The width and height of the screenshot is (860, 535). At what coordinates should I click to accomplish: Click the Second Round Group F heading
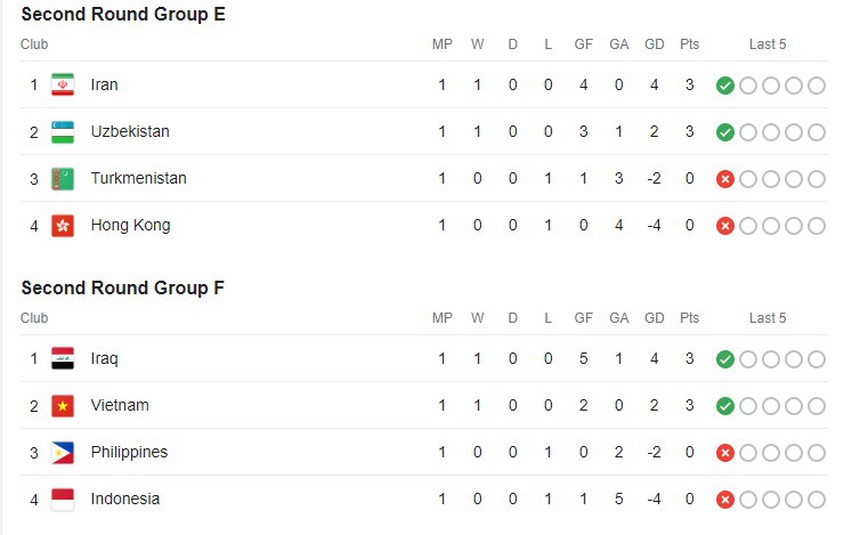tap(122, 289)
